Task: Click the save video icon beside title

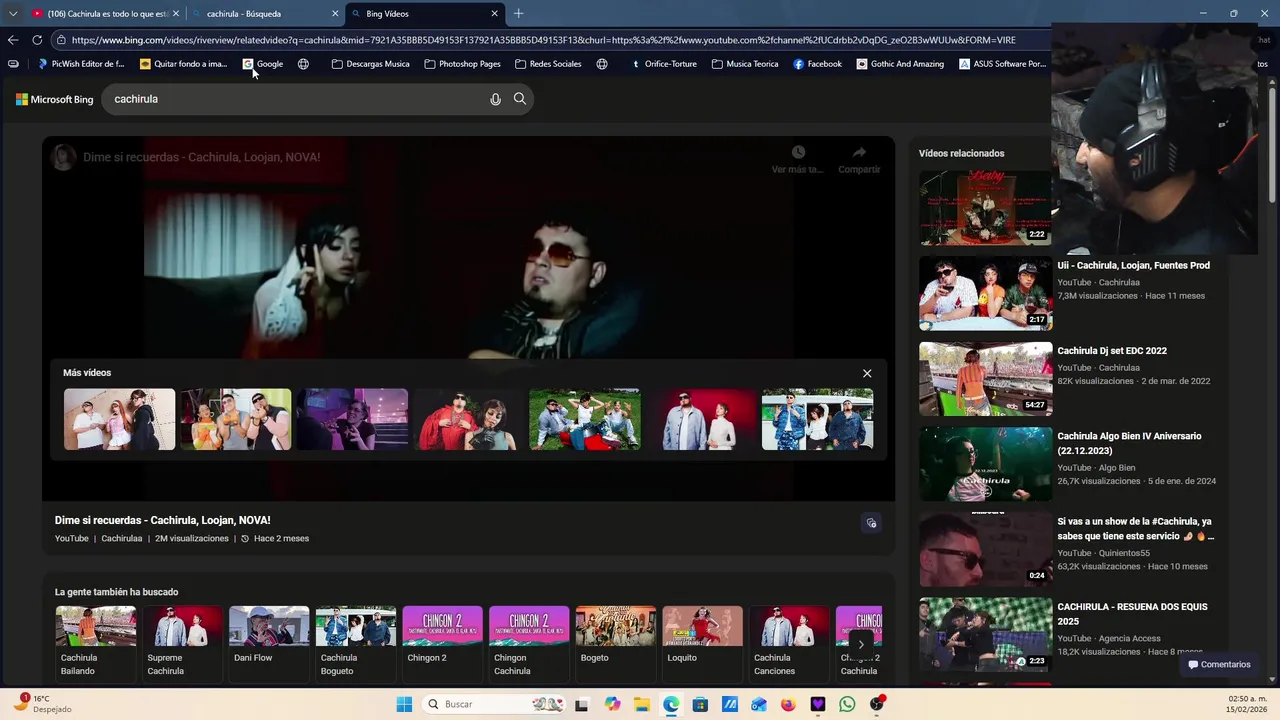Action: [x=871, y=523]
